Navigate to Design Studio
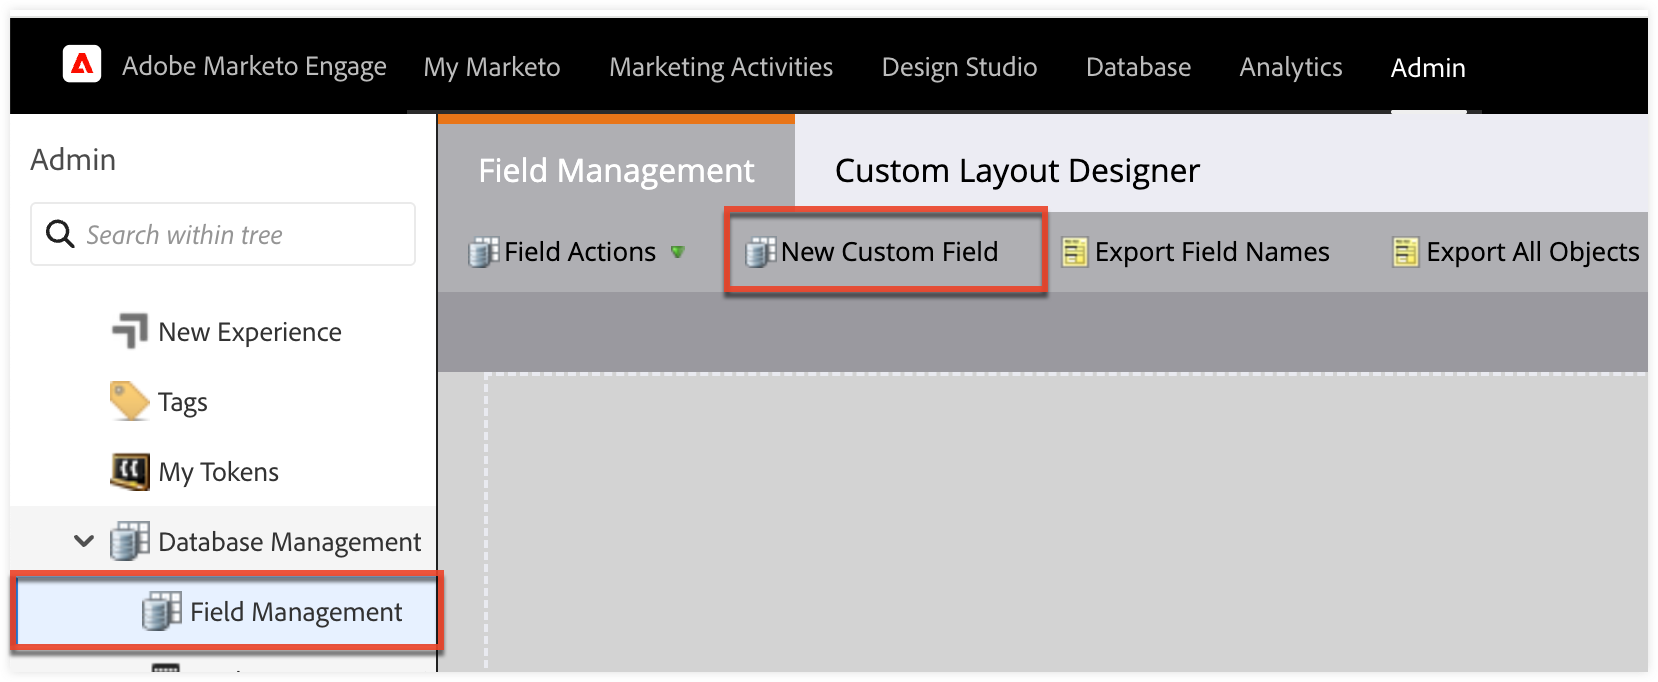The height and width of the screenshot is (682, 1658). [959, 67]
